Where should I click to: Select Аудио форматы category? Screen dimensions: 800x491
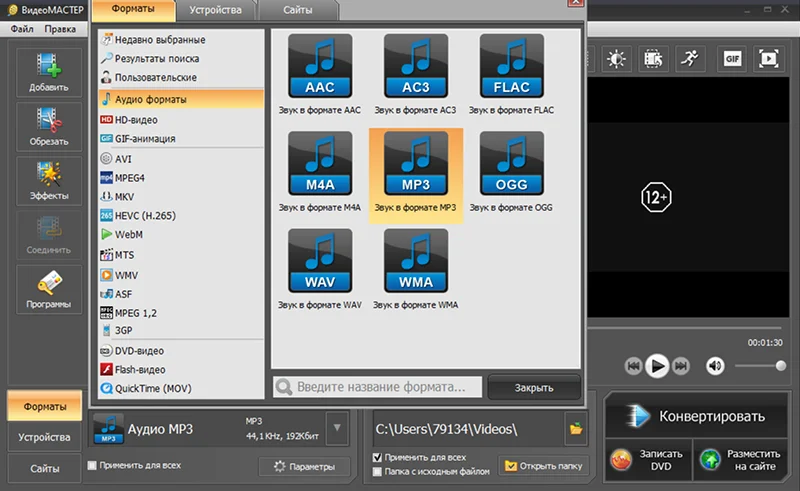coord(181,99)
